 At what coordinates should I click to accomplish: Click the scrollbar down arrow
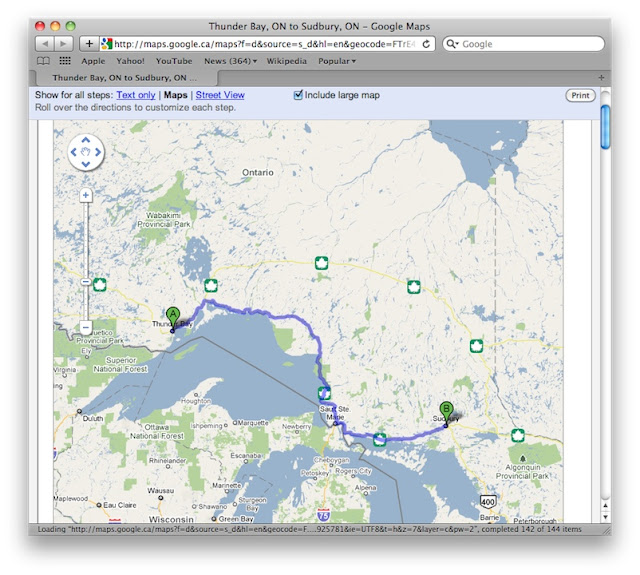pos(606,517)
